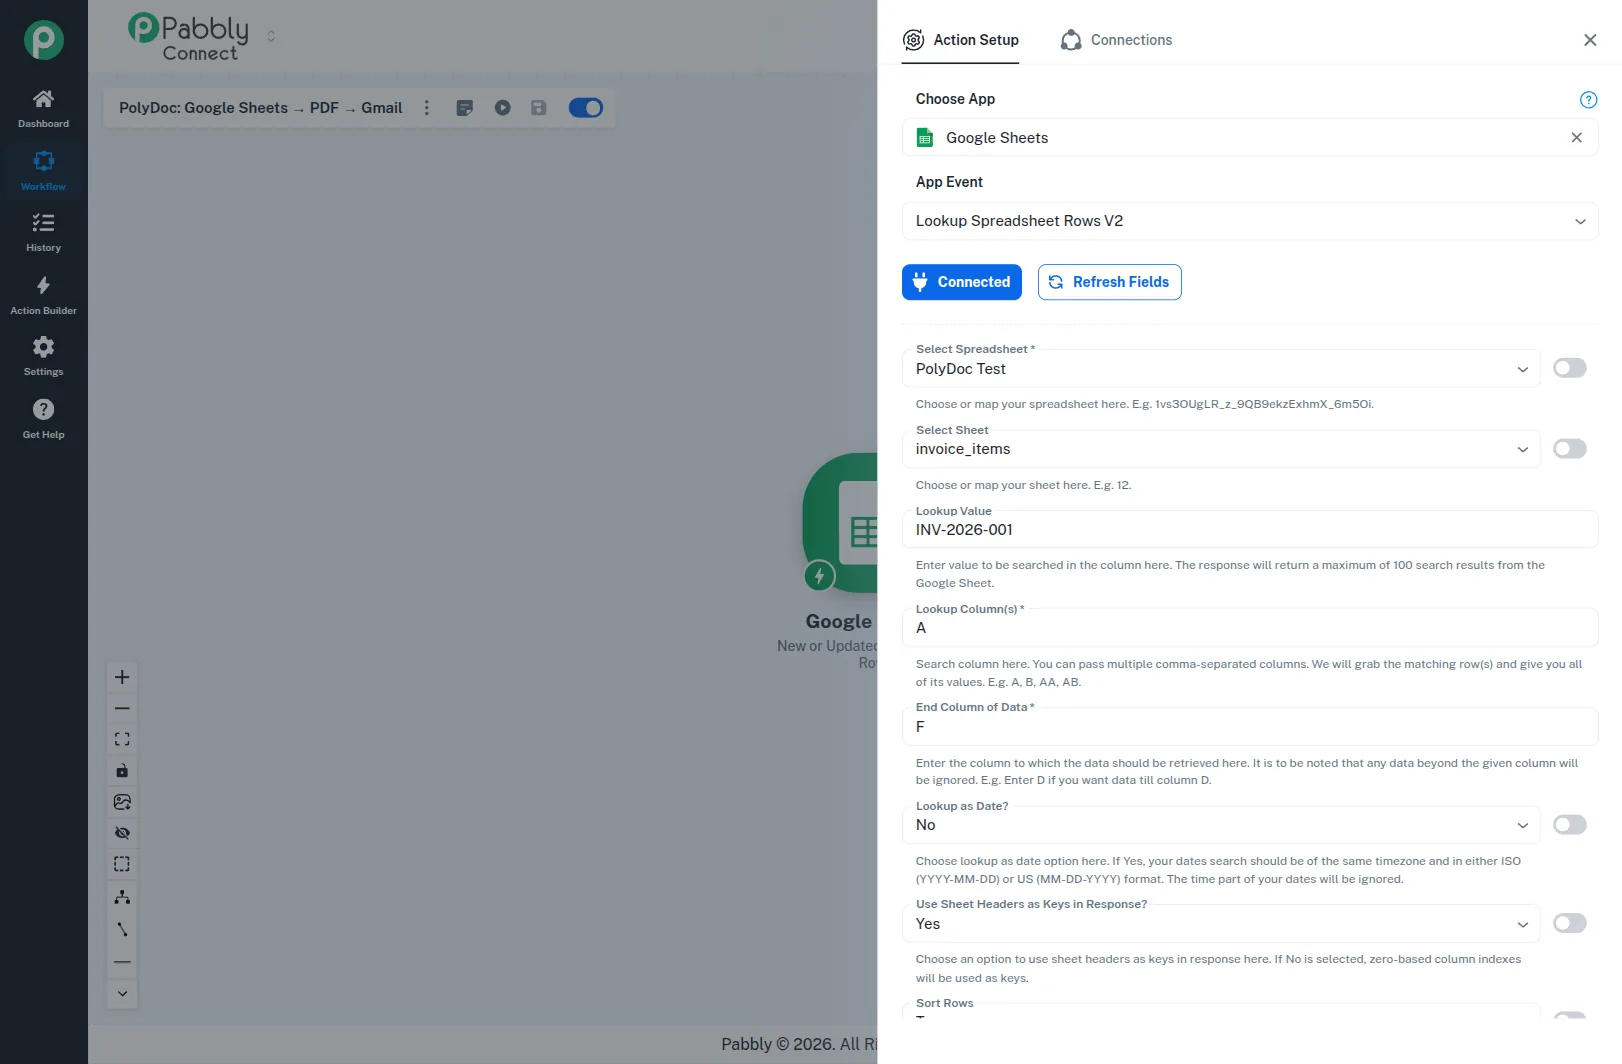Open the Workflow section in the sidebar
The height and width of the screenshot is (1064, 1622).
(43, 171)
